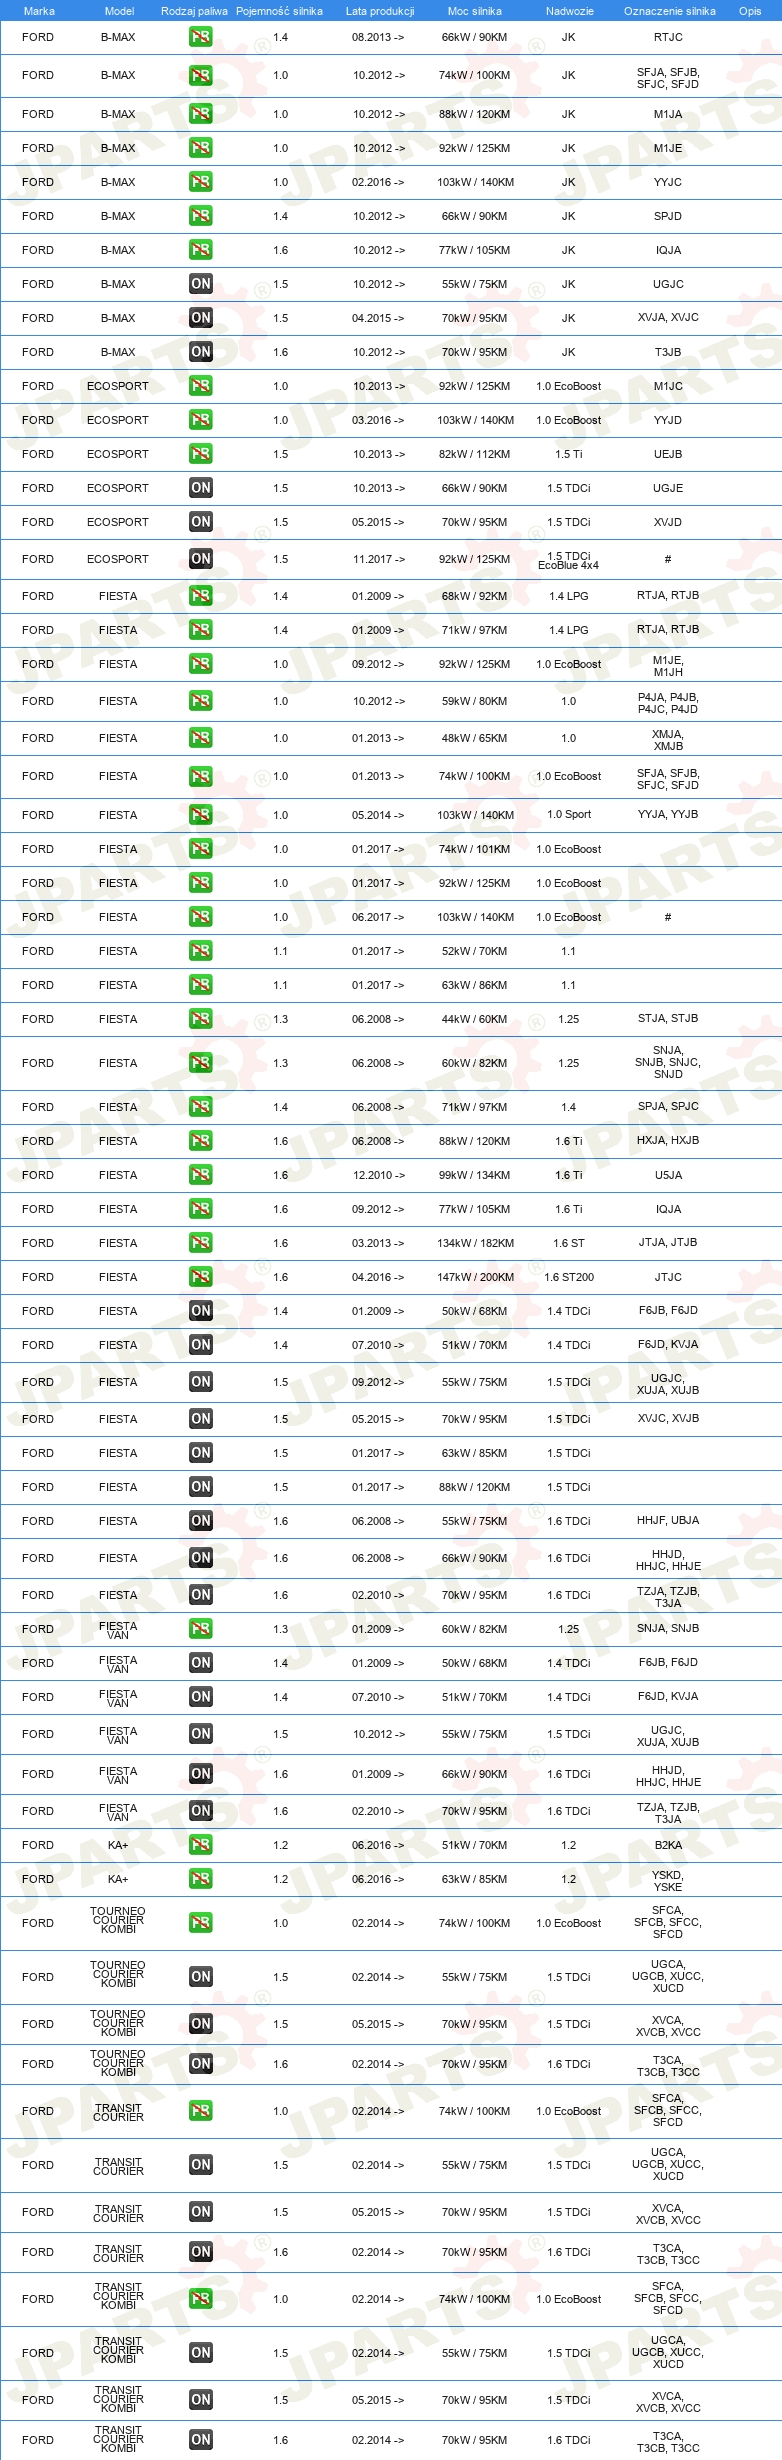Click the PB icon in the FIESTA SPJA, SPJC row
Screen dimensions: 782x2460
click(200, 1107)
